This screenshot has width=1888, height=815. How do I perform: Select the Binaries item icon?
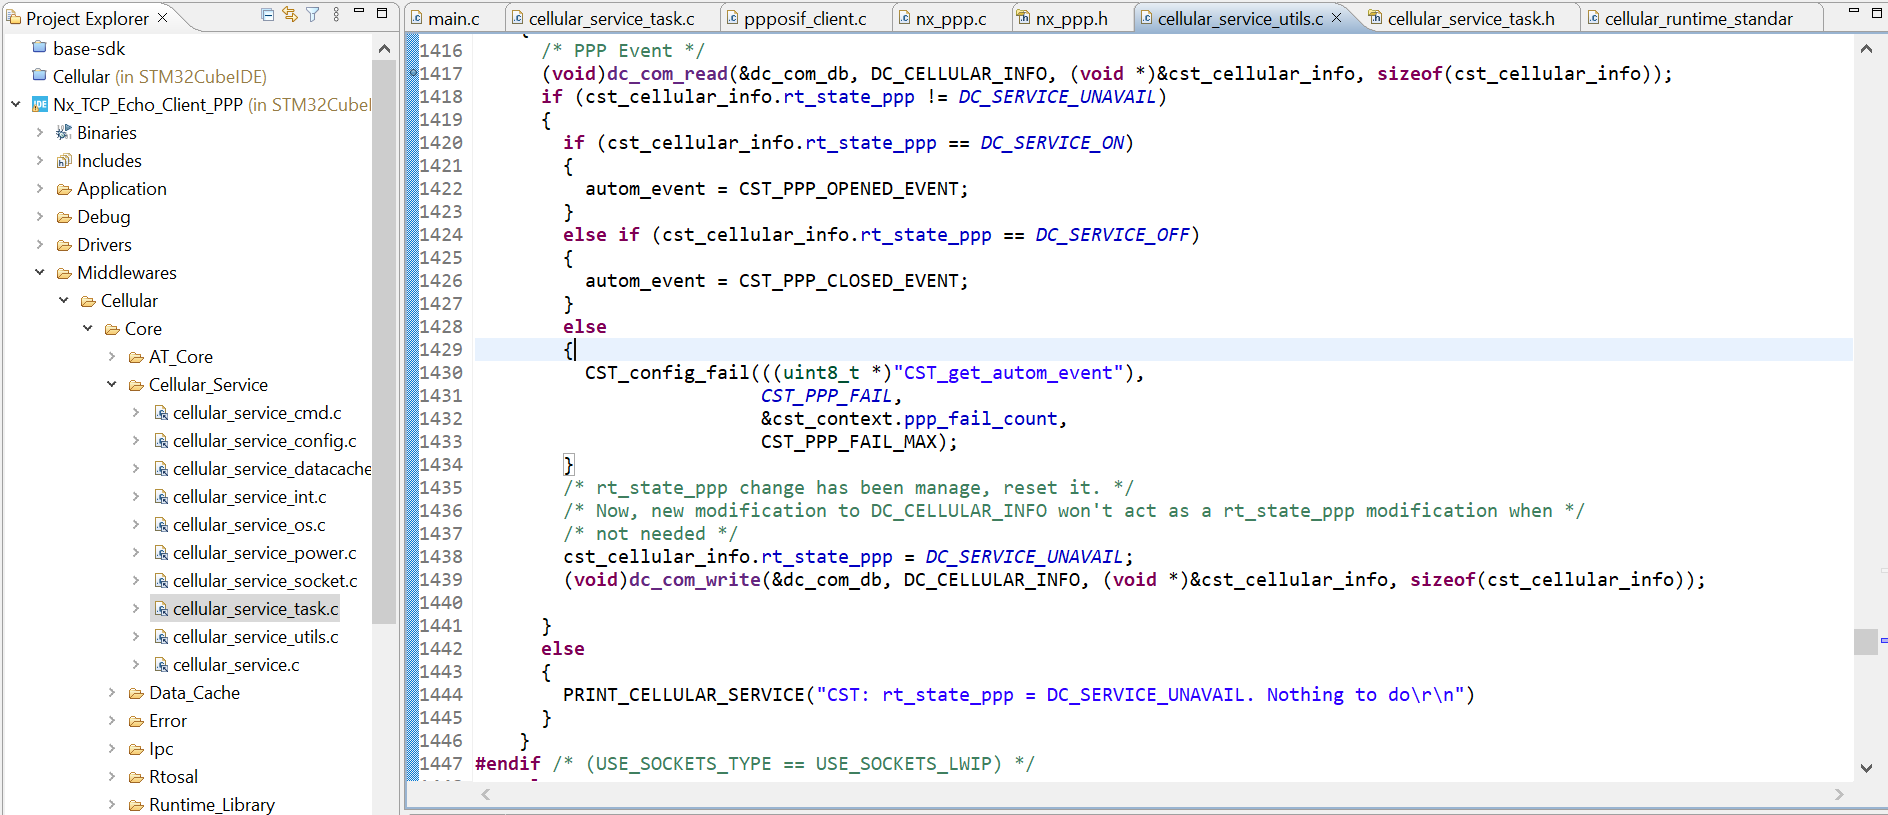[64, 132]
